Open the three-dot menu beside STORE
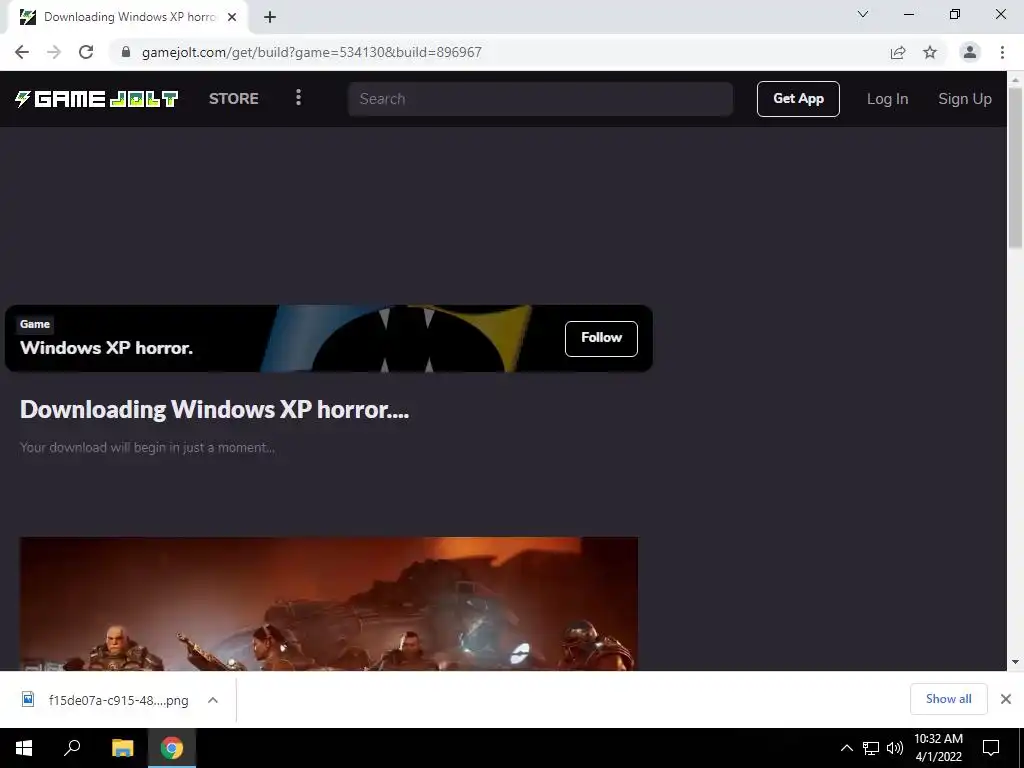The height and width of the screenshot is (768, 1024). tap(298, 98)
